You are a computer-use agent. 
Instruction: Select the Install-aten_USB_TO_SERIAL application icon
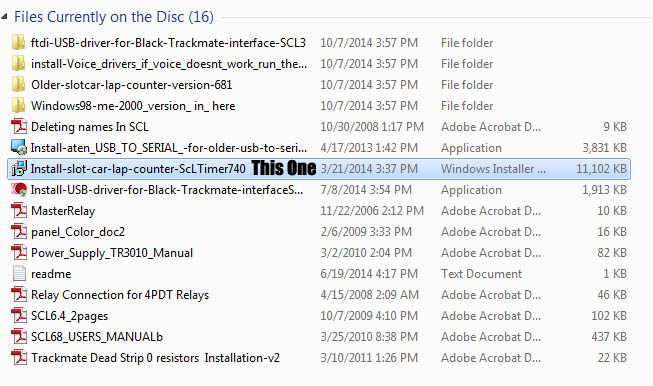(x=19, y=147)
